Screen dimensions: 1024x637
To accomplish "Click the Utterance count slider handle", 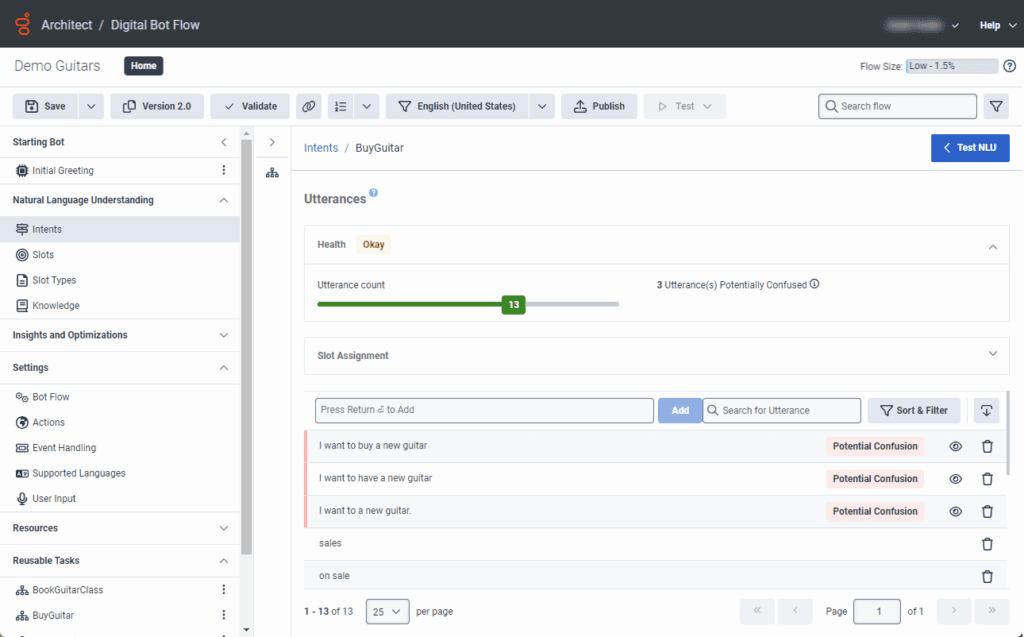I will [513, 304].
